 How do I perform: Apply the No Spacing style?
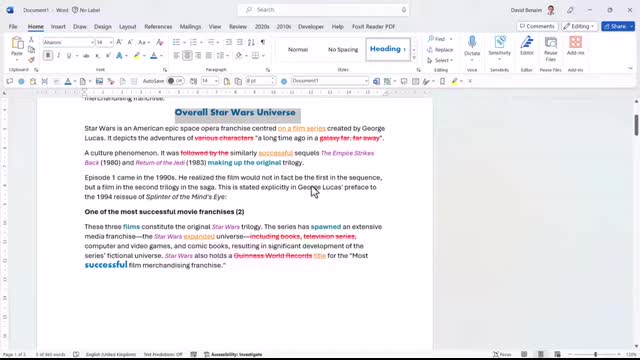point(343,49)
